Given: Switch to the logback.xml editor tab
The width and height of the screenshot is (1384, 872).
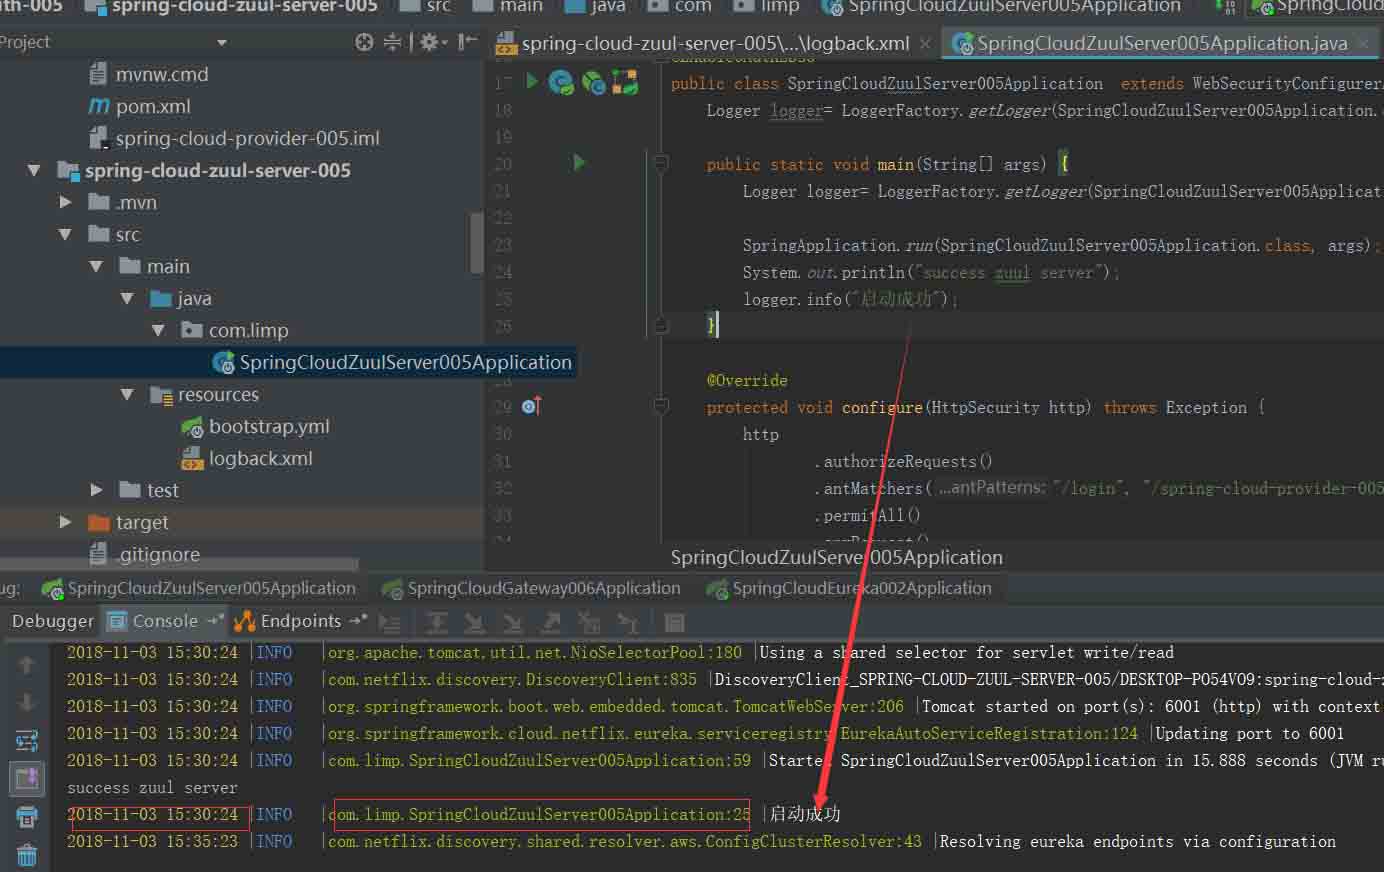Looking at the screenshot, I should 715,43.
